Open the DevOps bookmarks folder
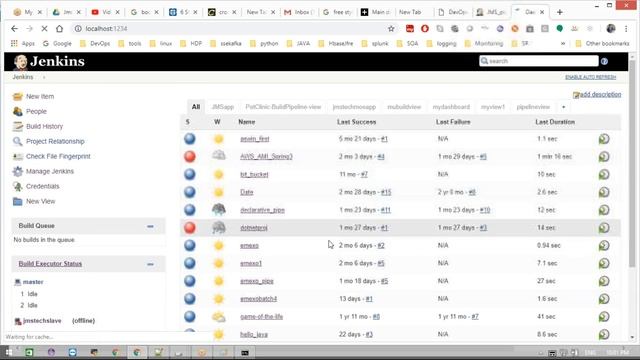The width and height of the screenshot is (640, 360). point(96,43)
